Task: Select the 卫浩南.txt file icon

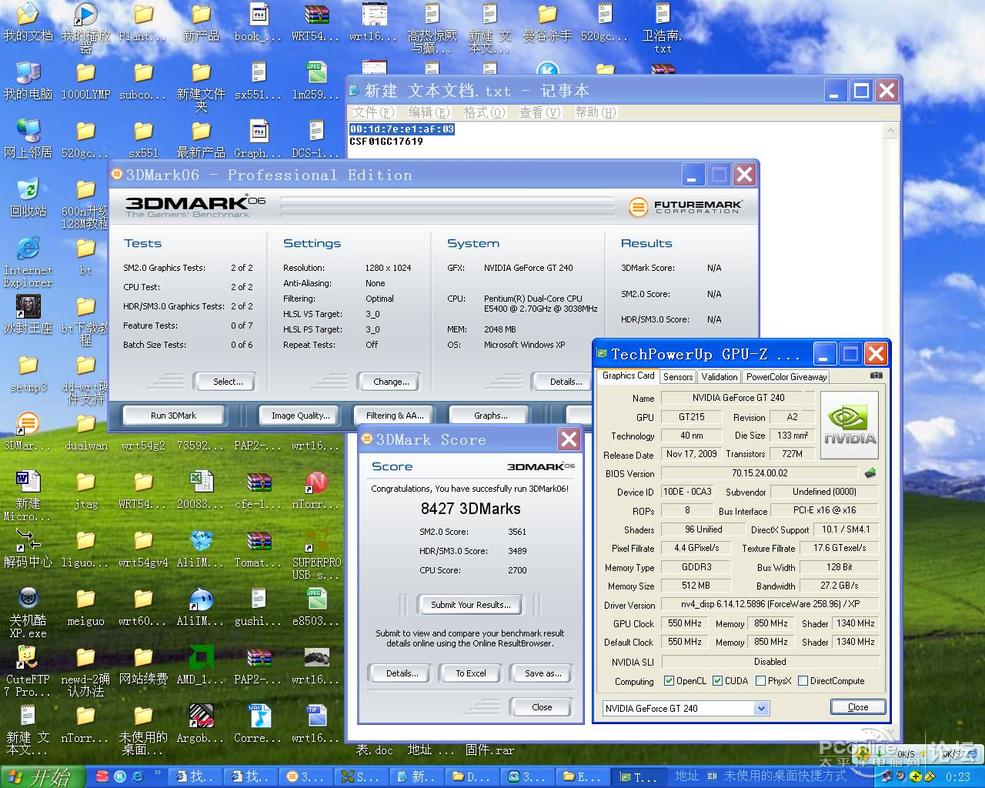Action: pyautogui.click(x=662, y=28)
